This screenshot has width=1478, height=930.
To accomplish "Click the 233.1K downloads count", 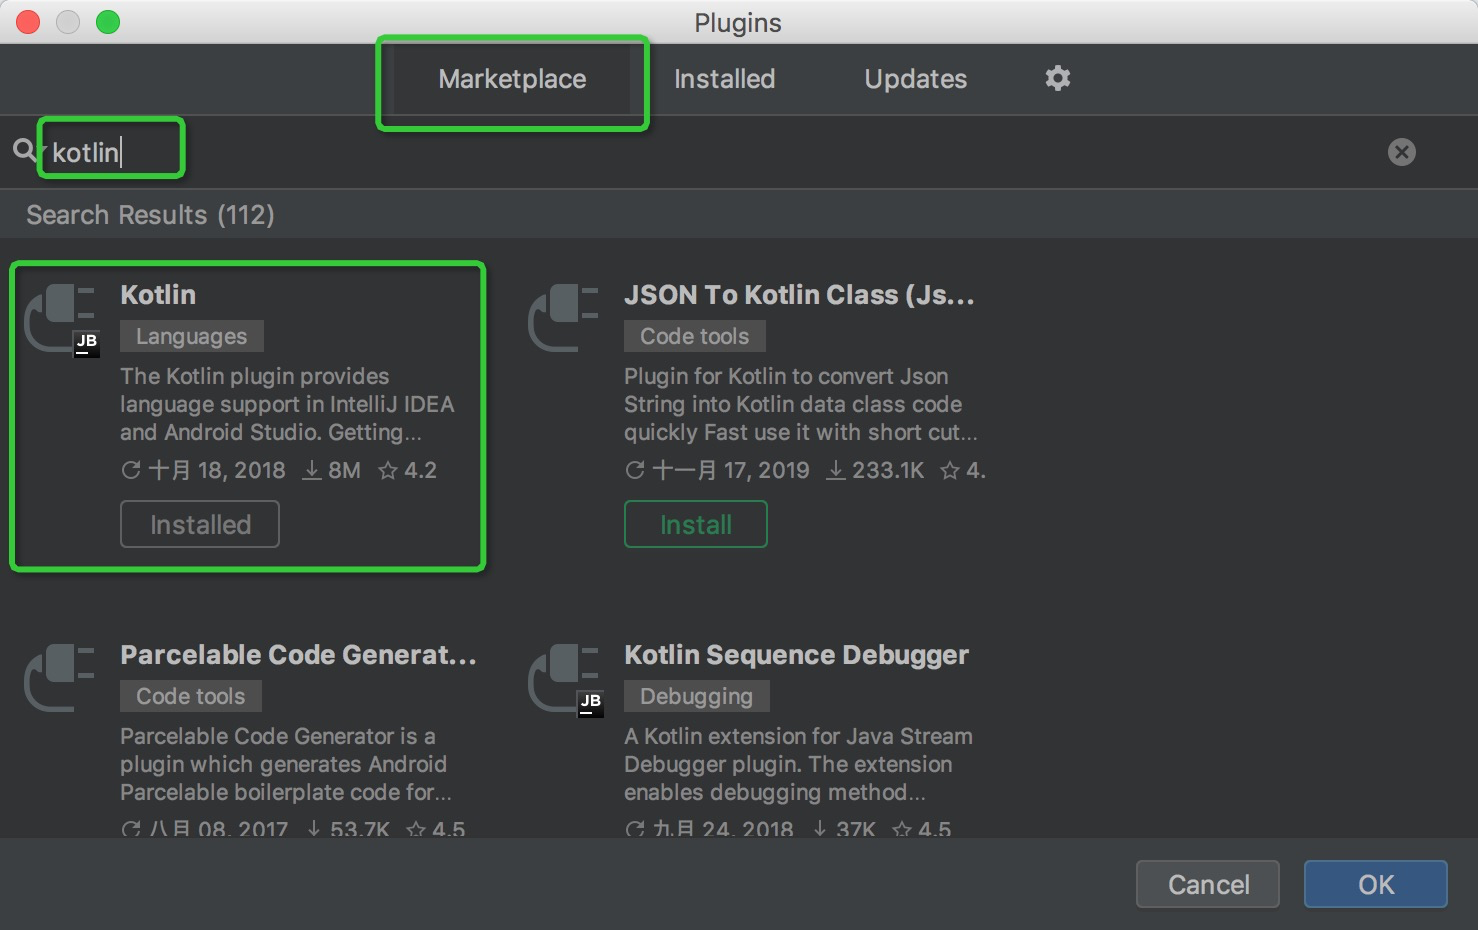I will click(888, 470).
